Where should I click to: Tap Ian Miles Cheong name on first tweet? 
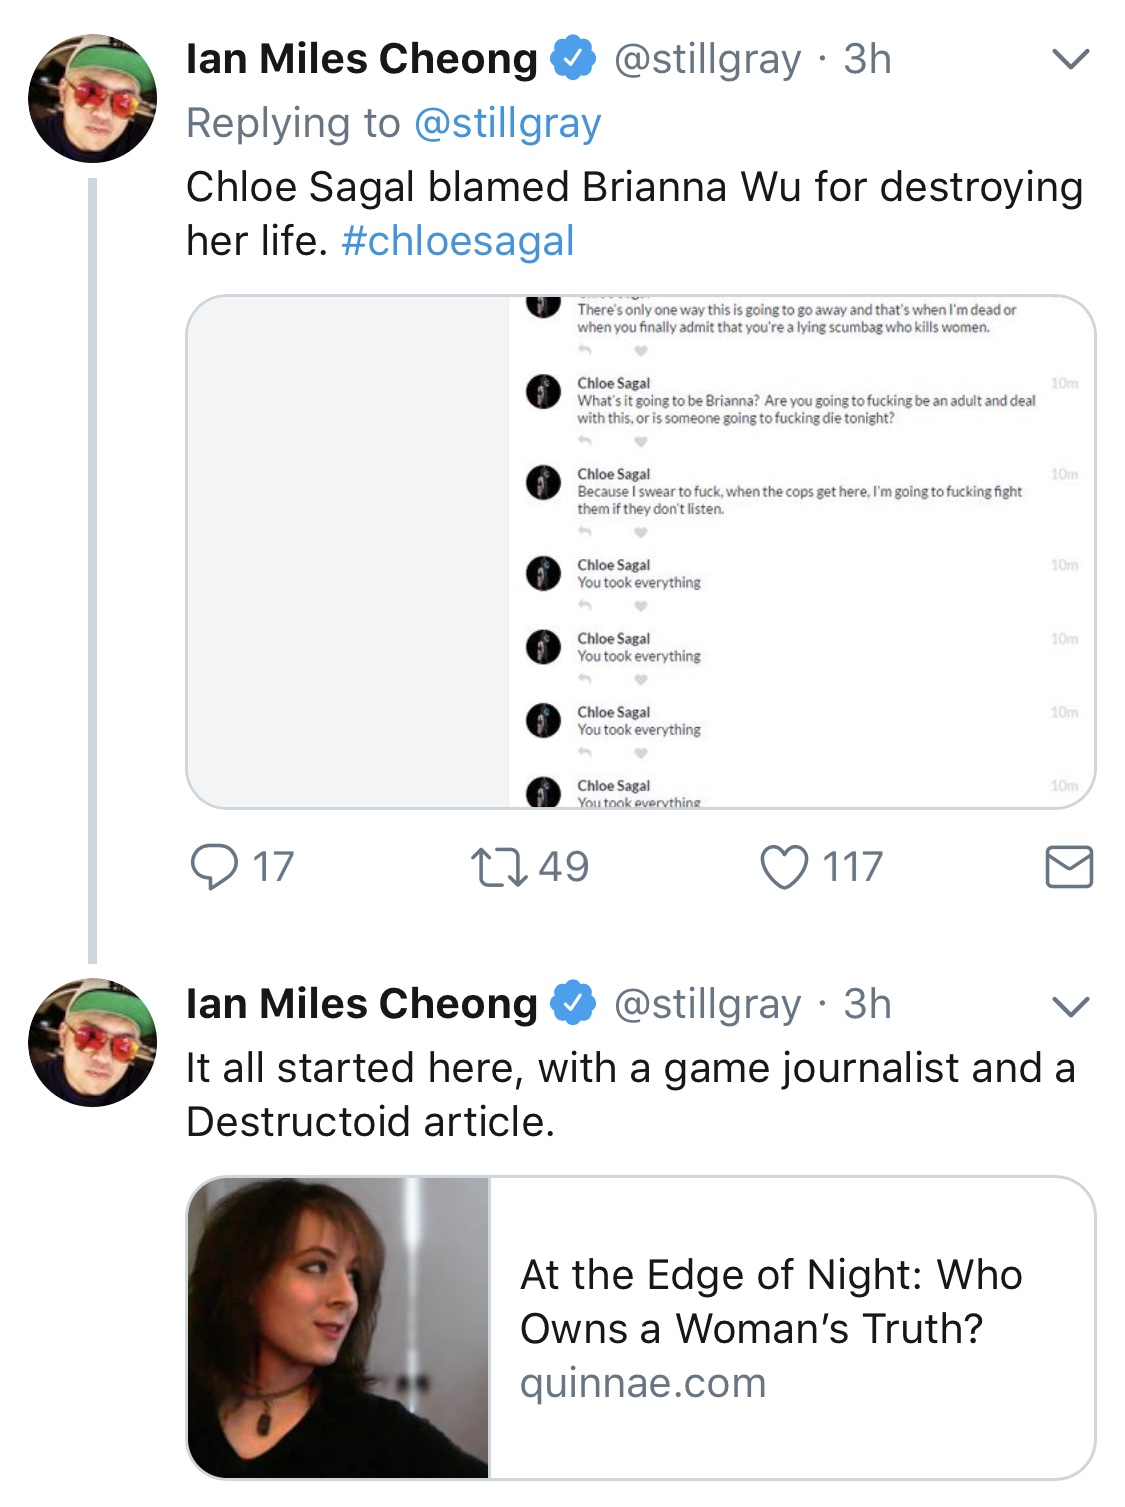point(362,60)
